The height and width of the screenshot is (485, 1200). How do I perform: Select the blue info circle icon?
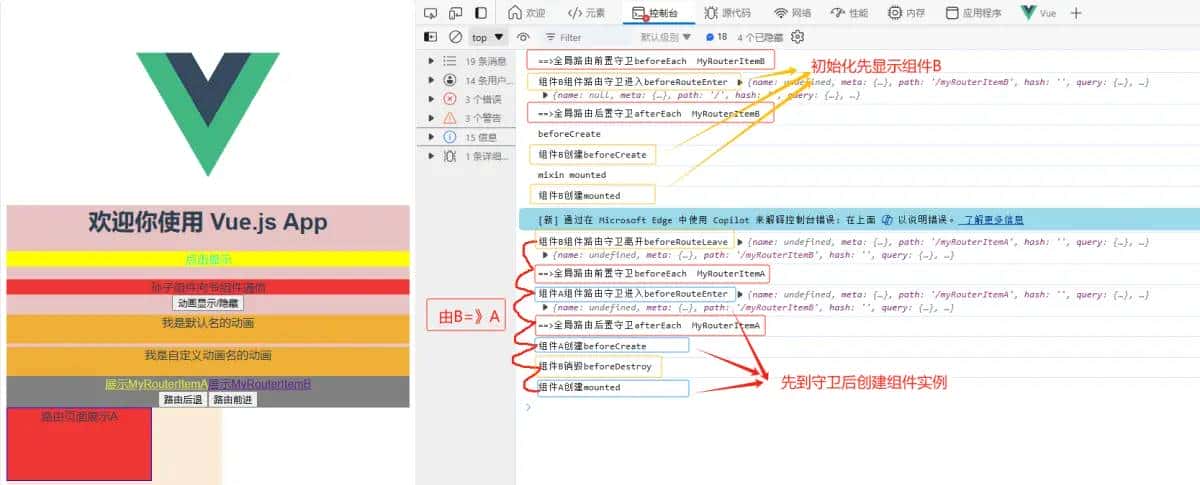tap(449, 137)
